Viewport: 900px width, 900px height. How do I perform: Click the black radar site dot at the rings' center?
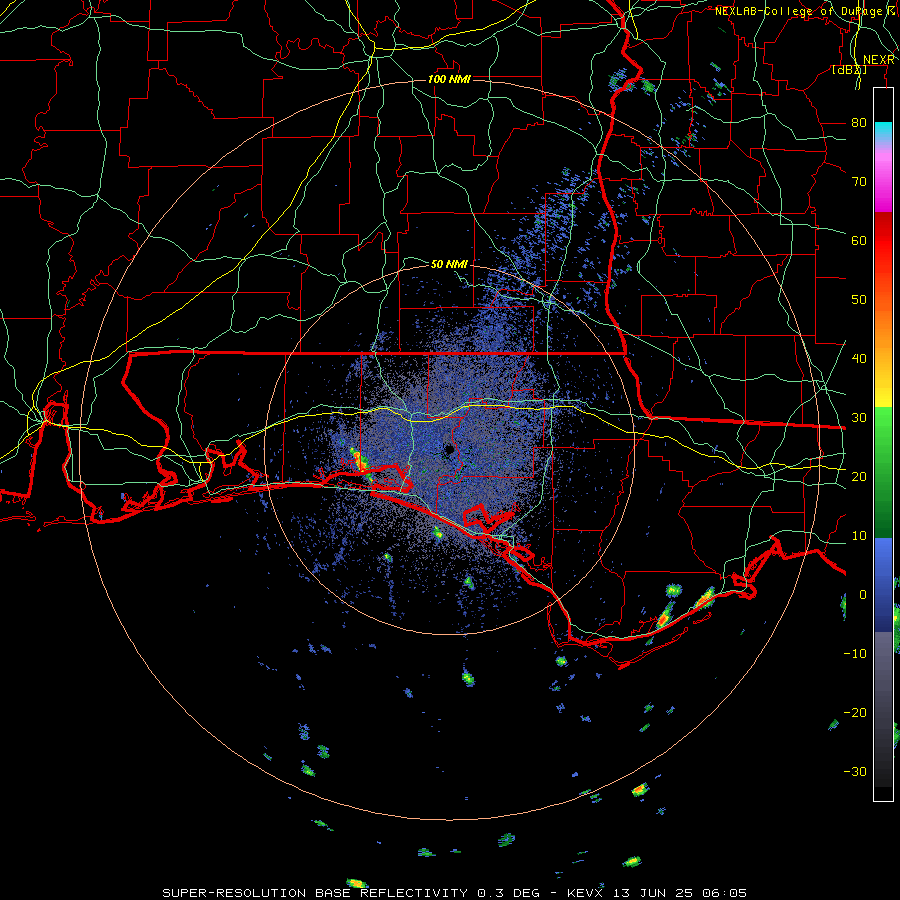449,450
